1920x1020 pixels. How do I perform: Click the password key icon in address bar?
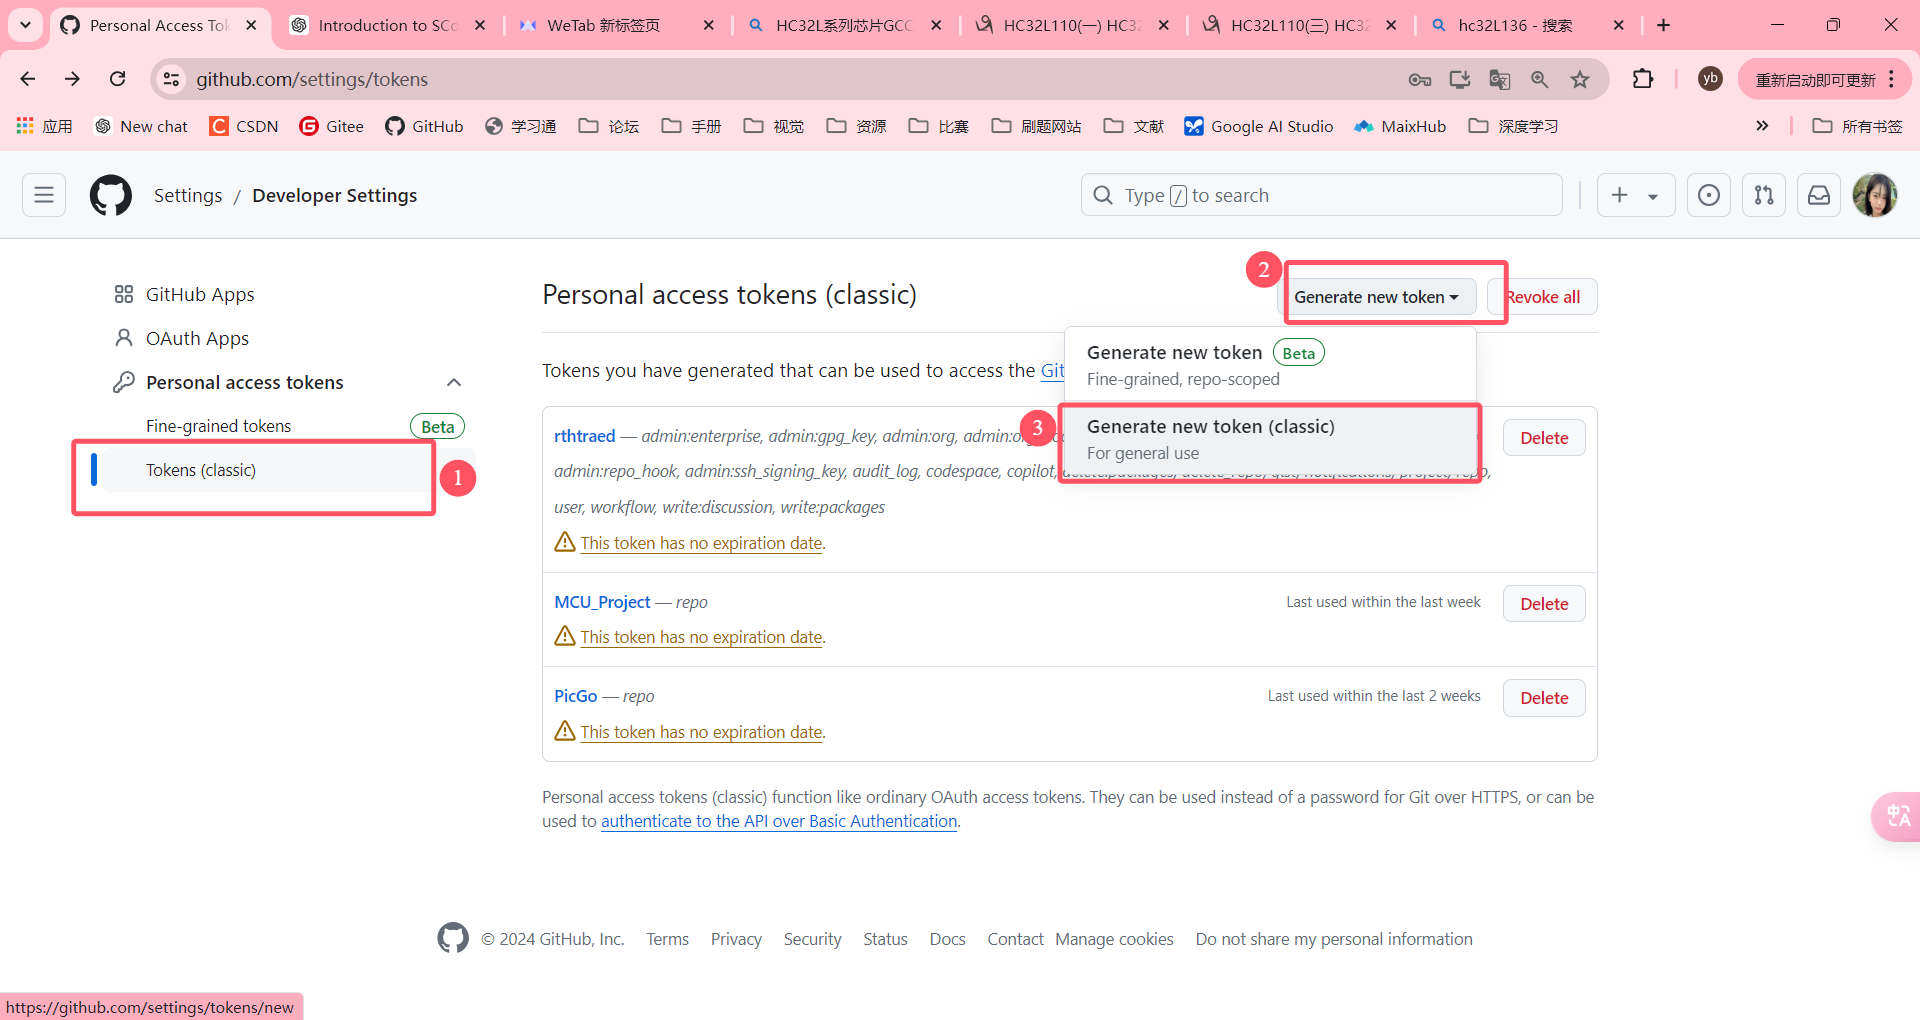pyautogui.click(x=1420, y=79)
